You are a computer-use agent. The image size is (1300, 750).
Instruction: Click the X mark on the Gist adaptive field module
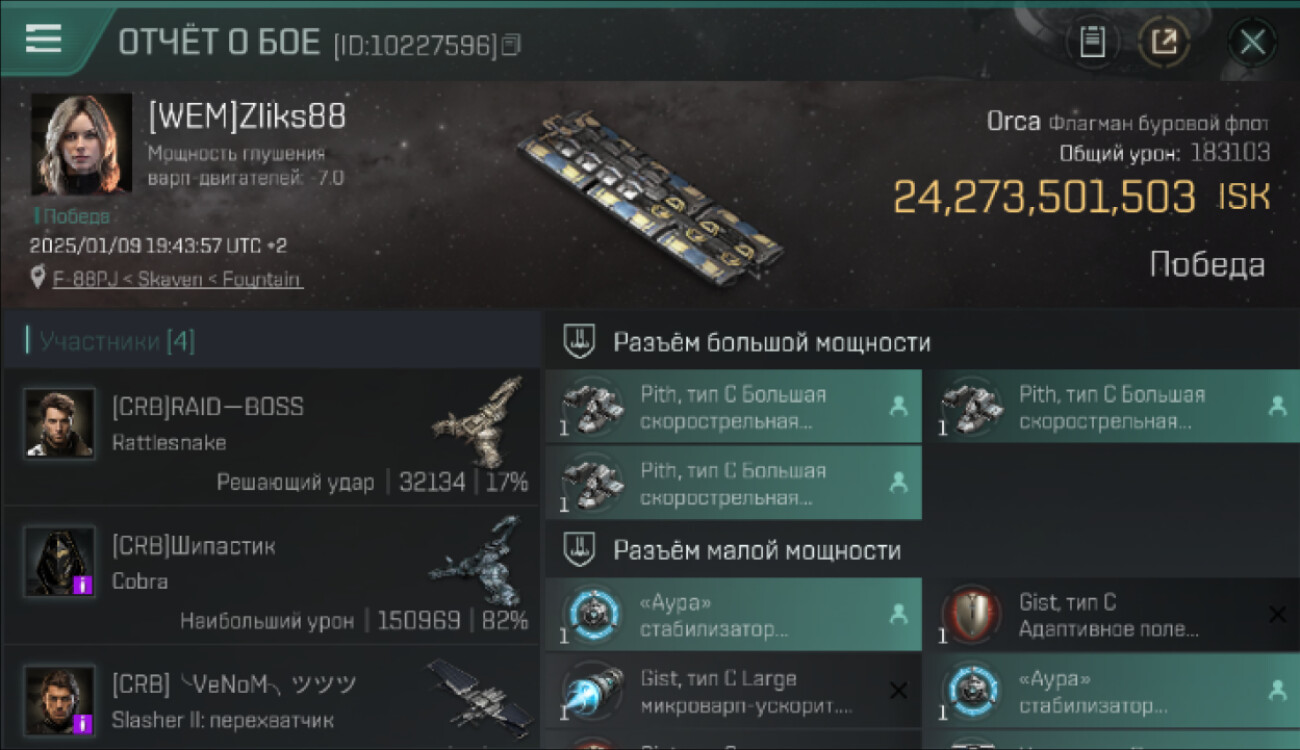click(x=1277, y=614)
